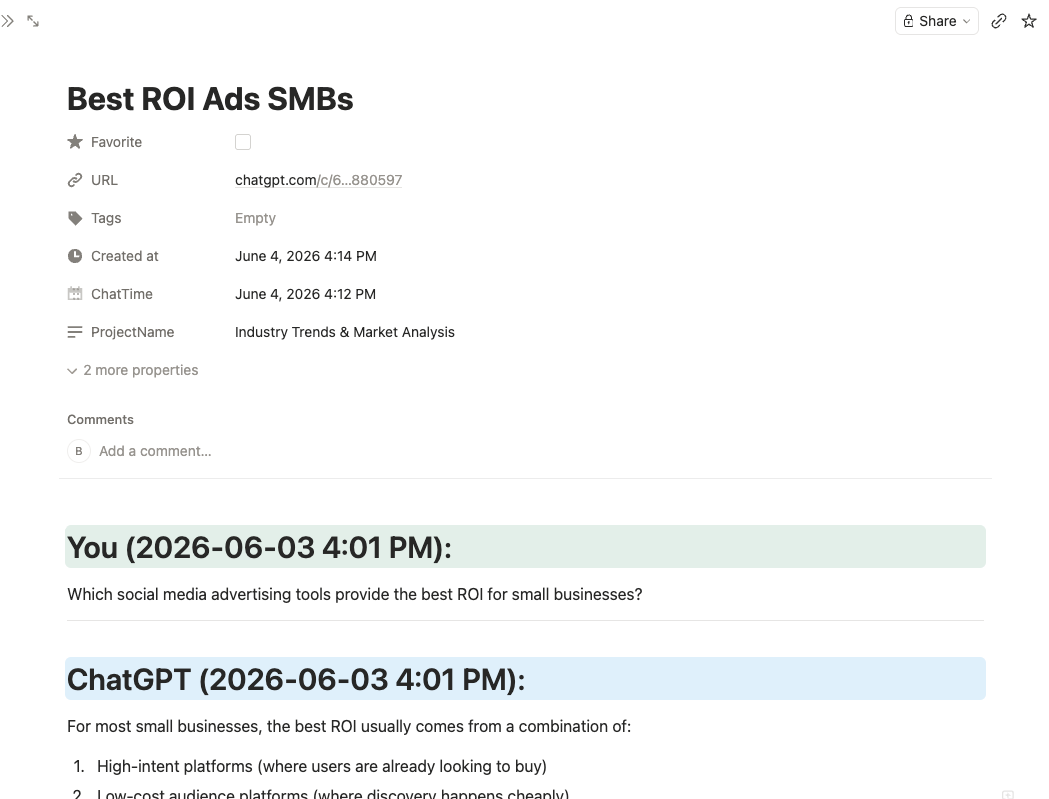This screenshot has height=799, width=1049.
Task: Click the Tags property label
Action: coord(106,218)
